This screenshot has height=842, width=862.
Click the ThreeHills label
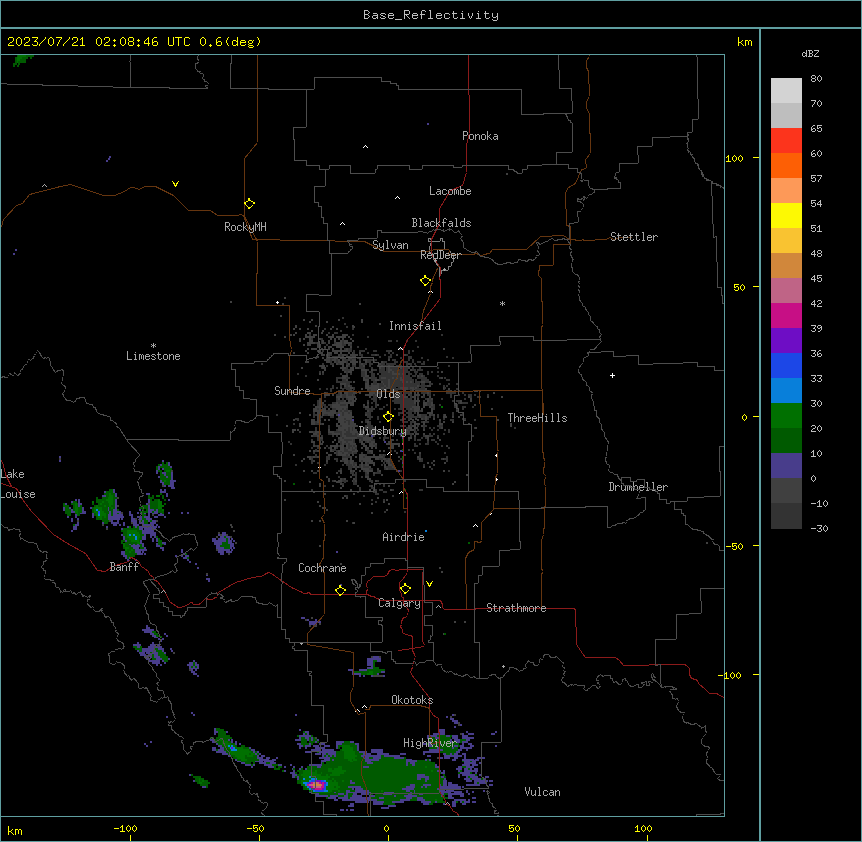point(537,418)
